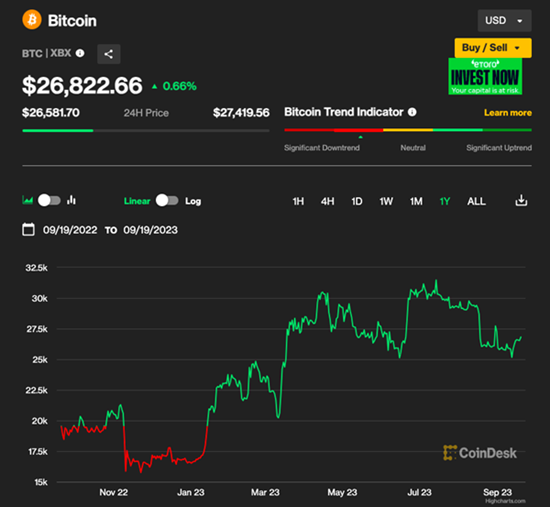Select the area chart icon

(x=28, y=200)
